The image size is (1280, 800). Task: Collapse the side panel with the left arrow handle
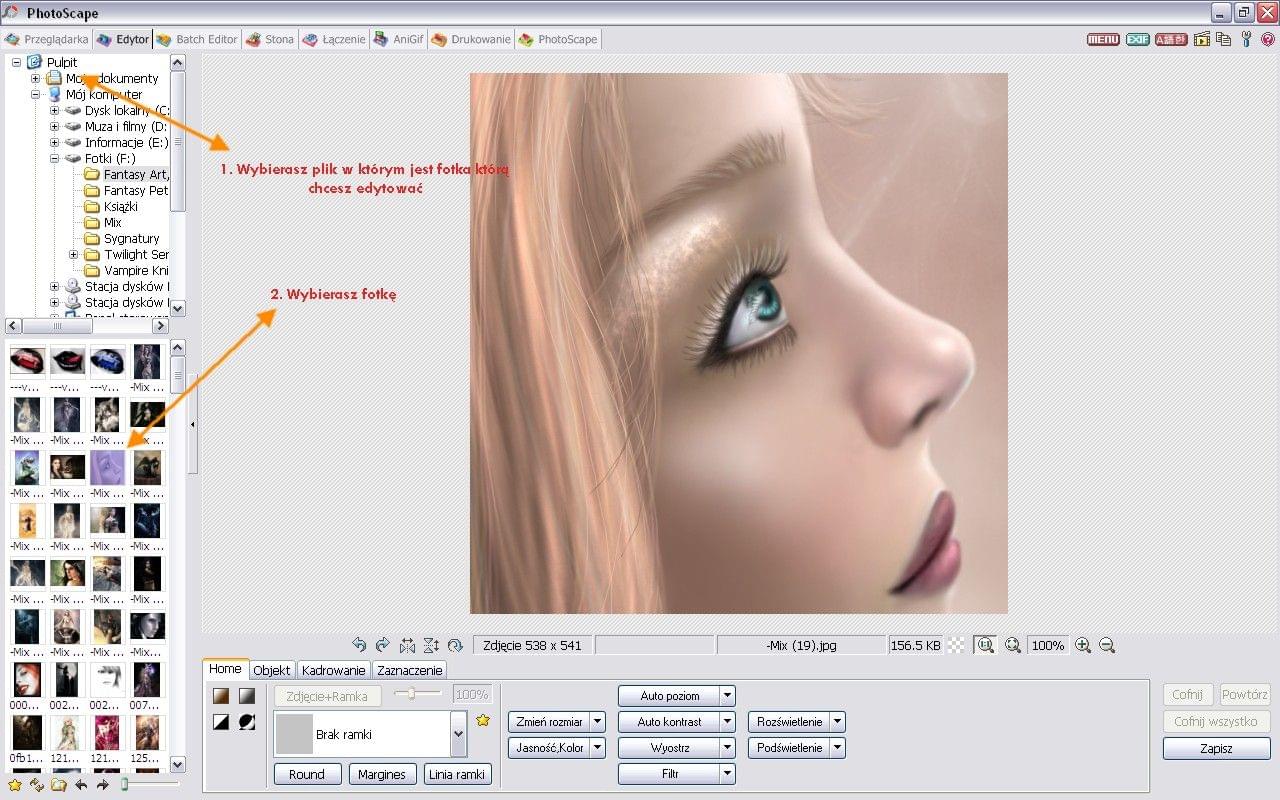(x=192, y=424)
